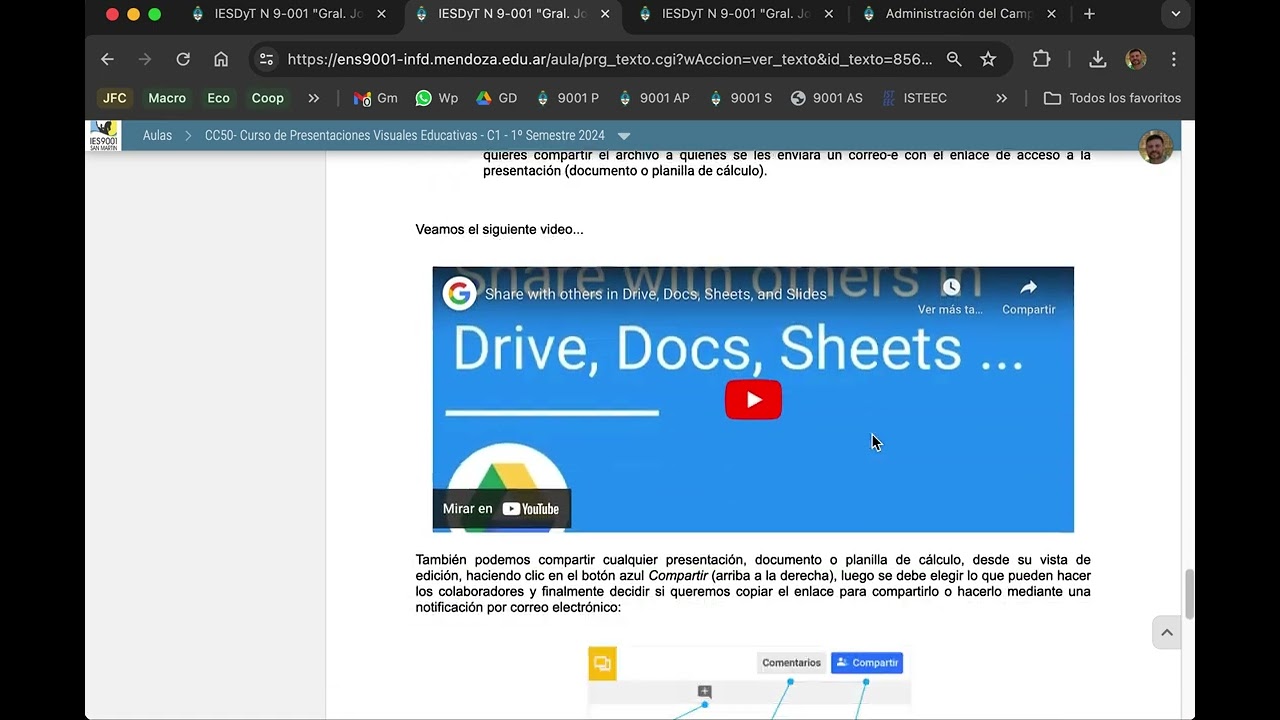Screen dimensions: 1280x720
Task: Go to Aulas breadcrumb
Action: click(x=157, y=135)
